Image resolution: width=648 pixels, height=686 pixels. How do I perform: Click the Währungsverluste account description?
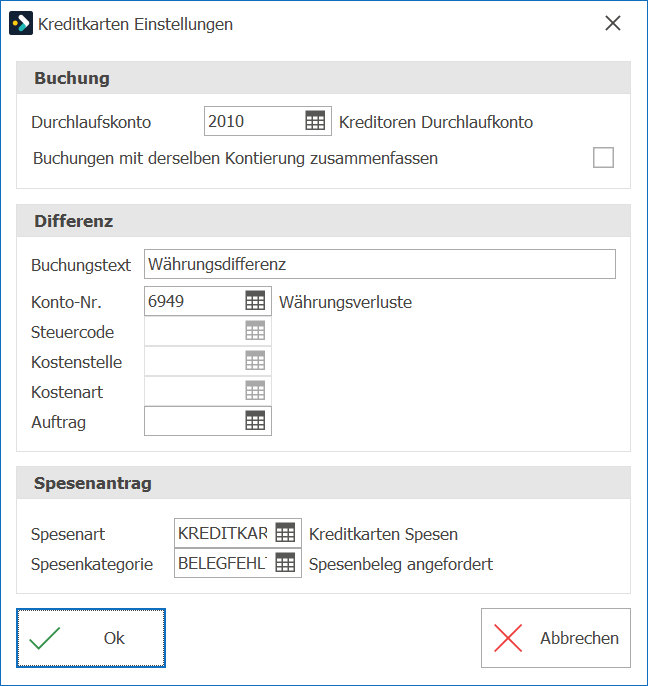[x=346, y=302]
